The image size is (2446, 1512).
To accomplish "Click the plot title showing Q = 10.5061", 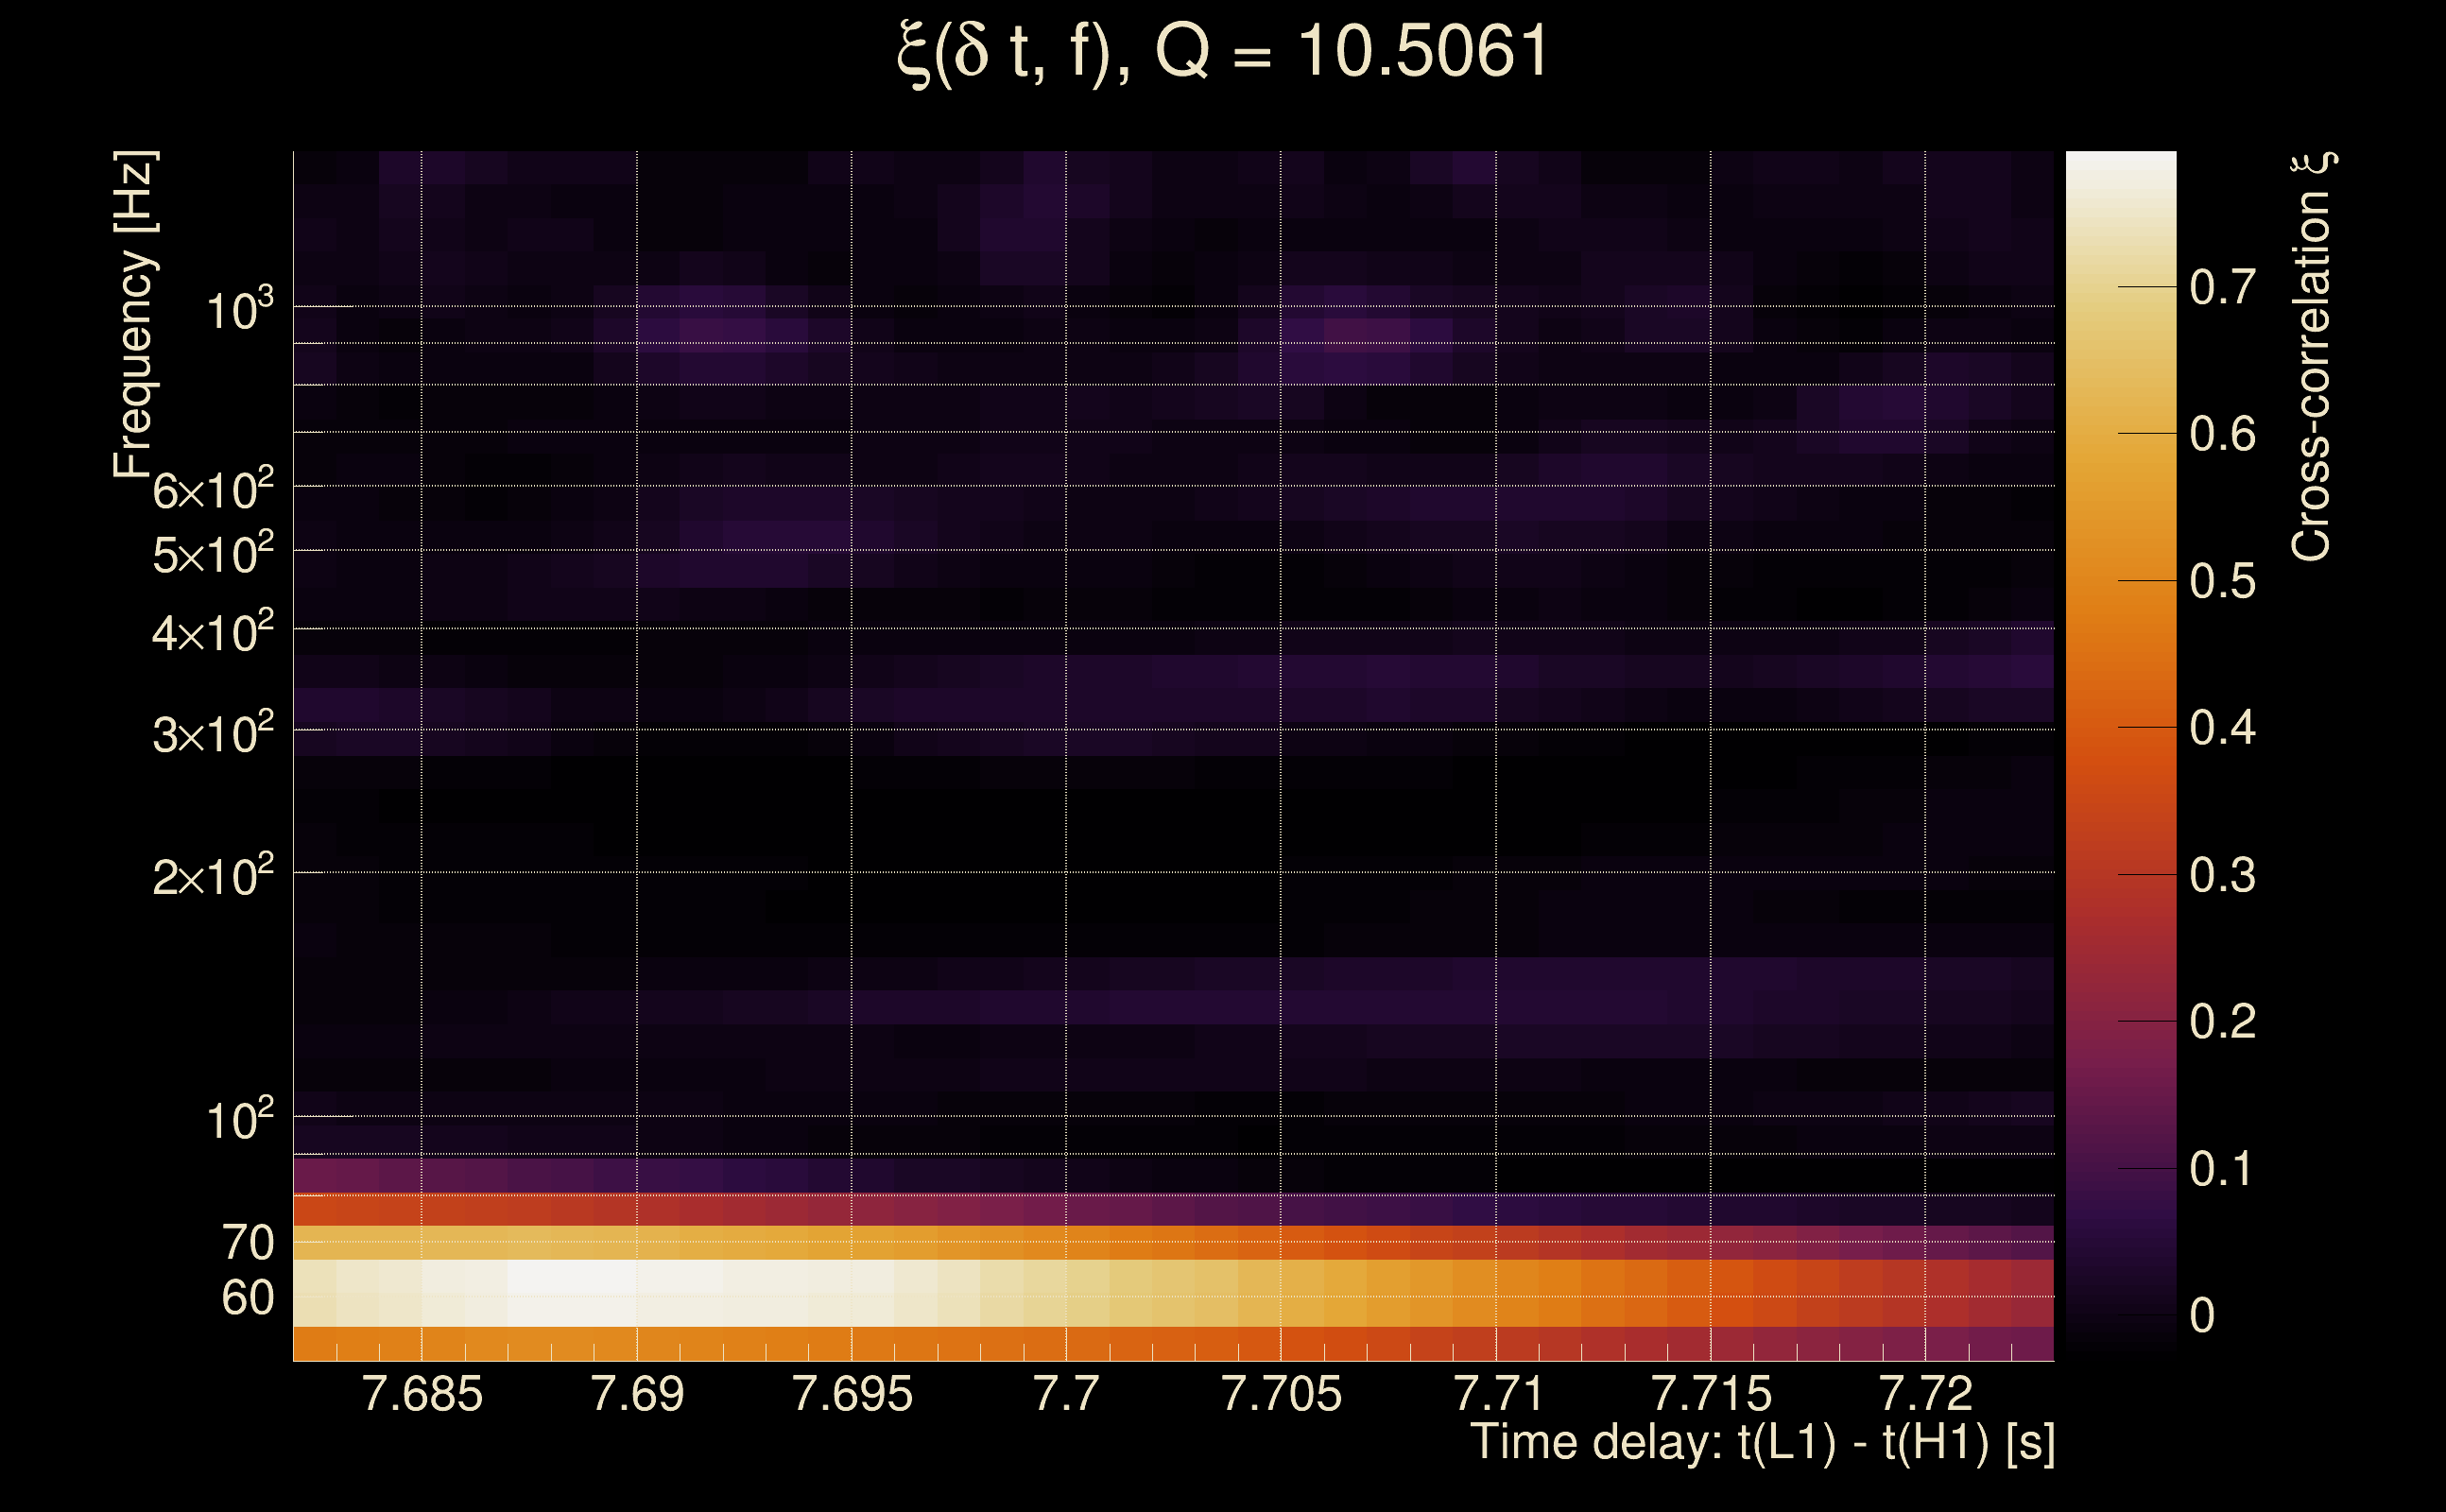I will (x=1222, y=52).
